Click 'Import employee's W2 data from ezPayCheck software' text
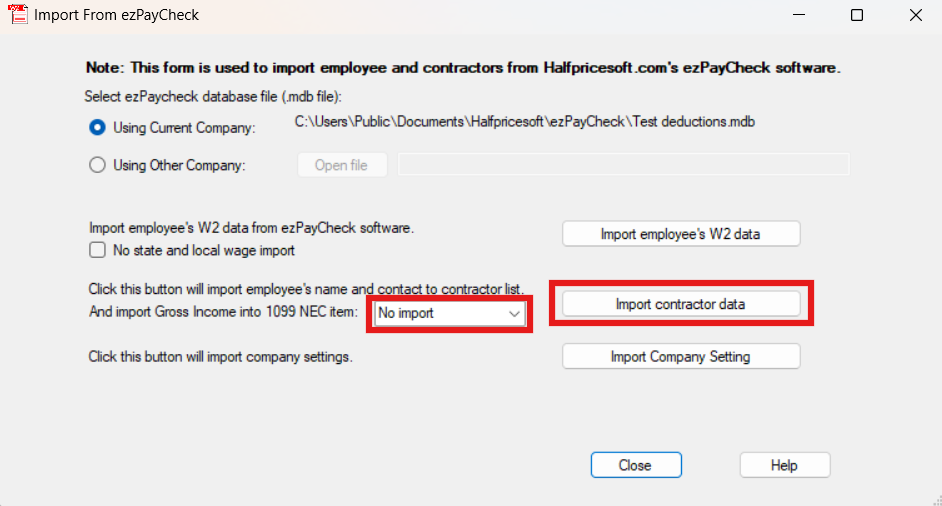 pos(251,228)
